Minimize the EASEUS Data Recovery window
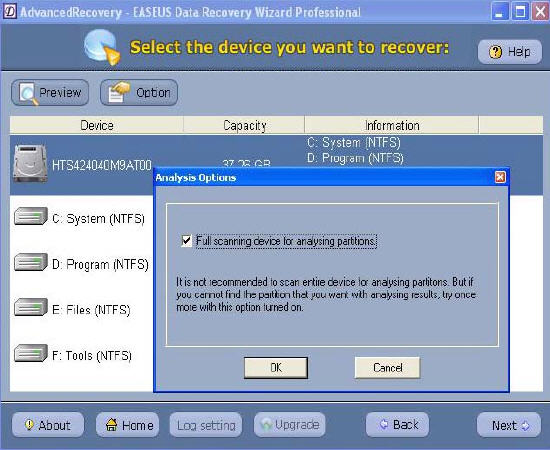 tap(499, 12)
